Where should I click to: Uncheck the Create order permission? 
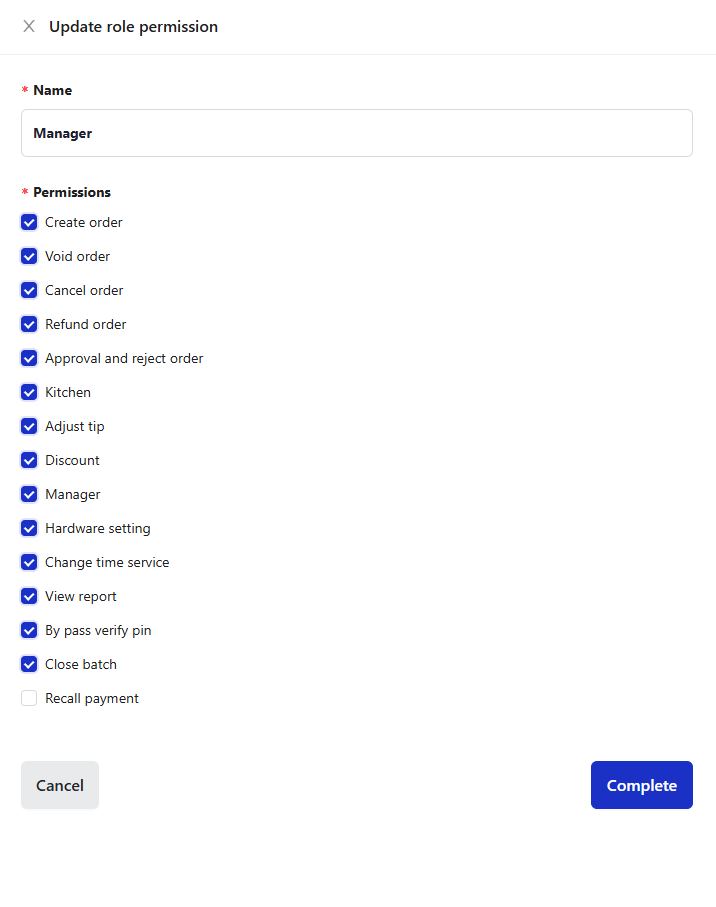[28, 222]
